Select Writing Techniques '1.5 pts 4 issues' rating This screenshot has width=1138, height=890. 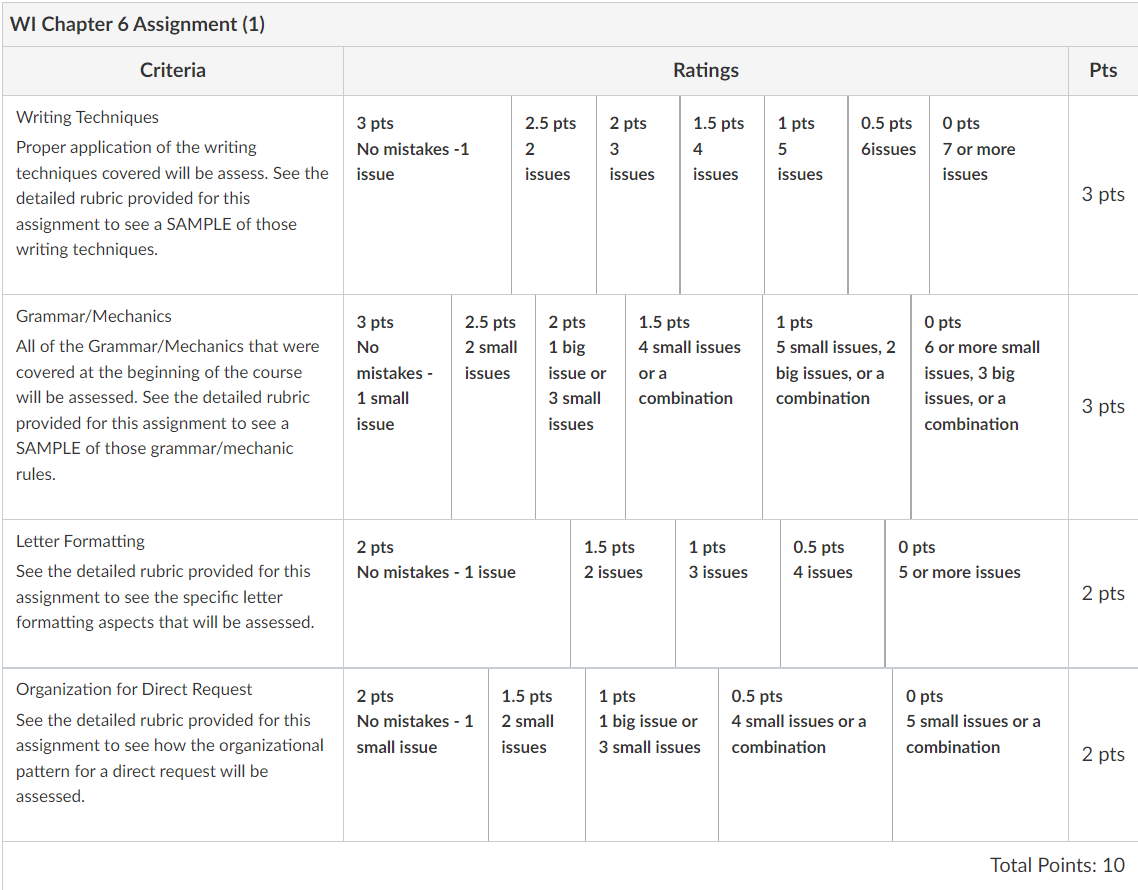tap(722, 195)
